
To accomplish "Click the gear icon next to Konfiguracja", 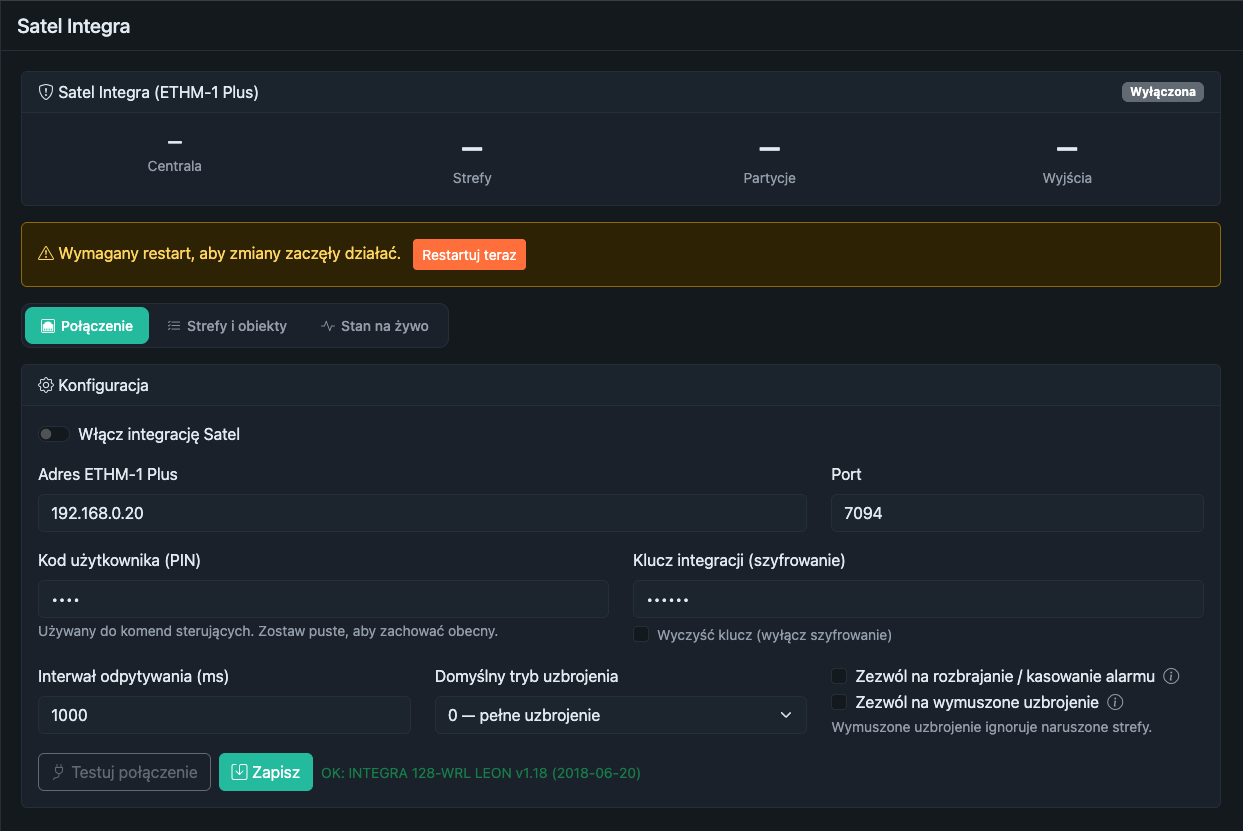I will (46, 385).
